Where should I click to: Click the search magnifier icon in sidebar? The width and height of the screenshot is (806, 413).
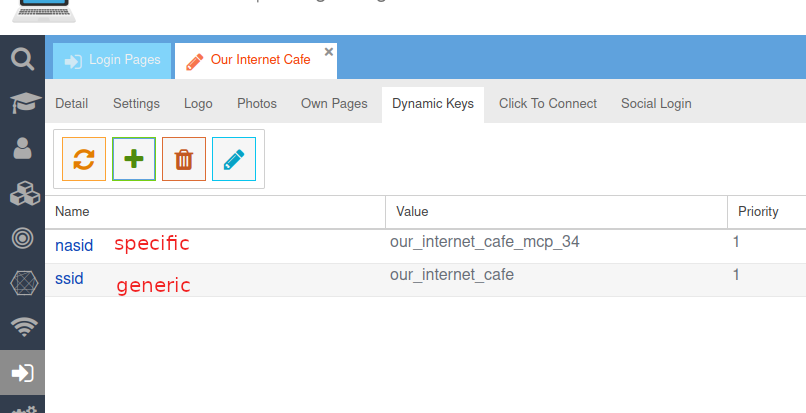pyautogui.click(x=22, y=59)
